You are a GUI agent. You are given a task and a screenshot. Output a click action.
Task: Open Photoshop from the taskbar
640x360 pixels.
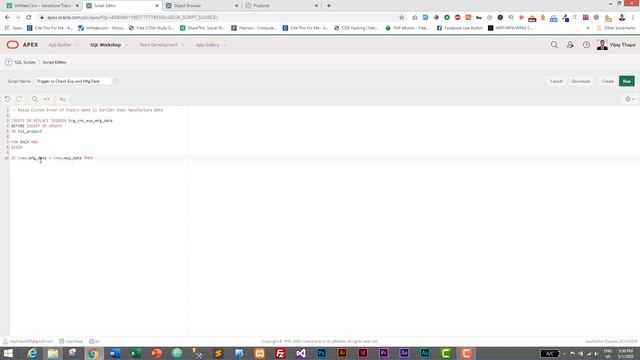pos(322,353)
